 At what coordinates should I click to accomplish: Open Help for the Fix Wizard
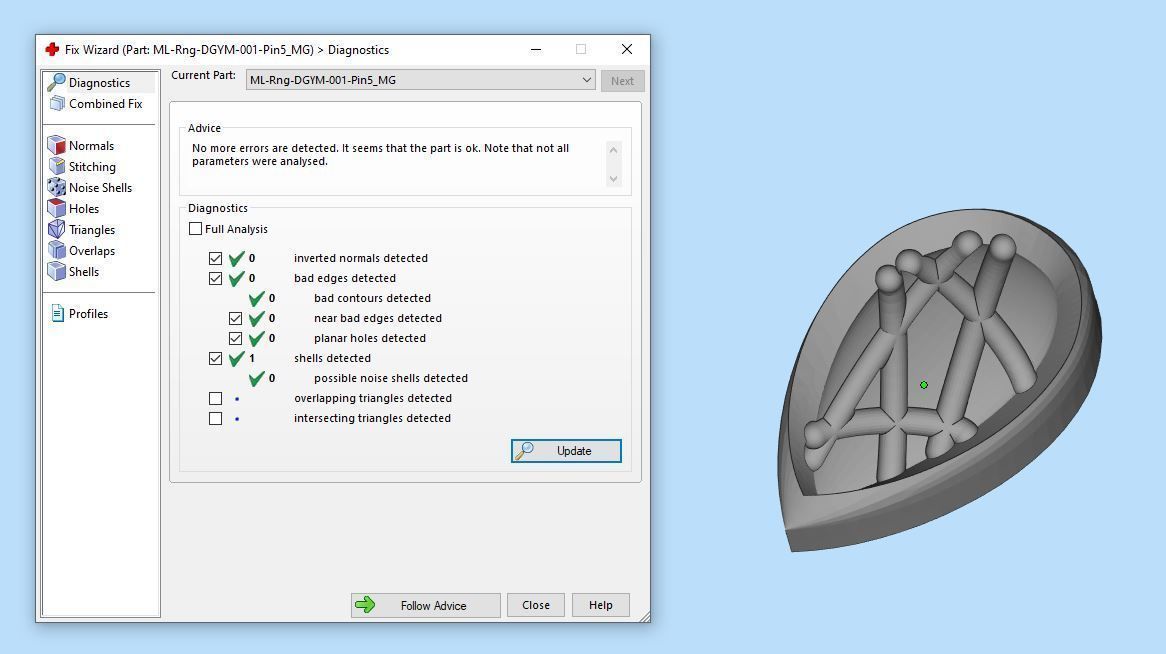pos(601,605)
